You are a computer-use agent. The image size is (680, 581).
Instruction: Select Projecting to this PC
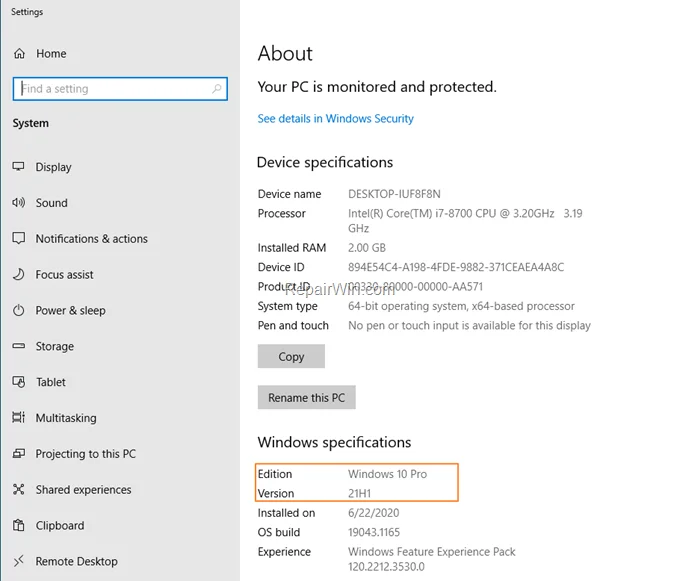[x=85, y=454]
